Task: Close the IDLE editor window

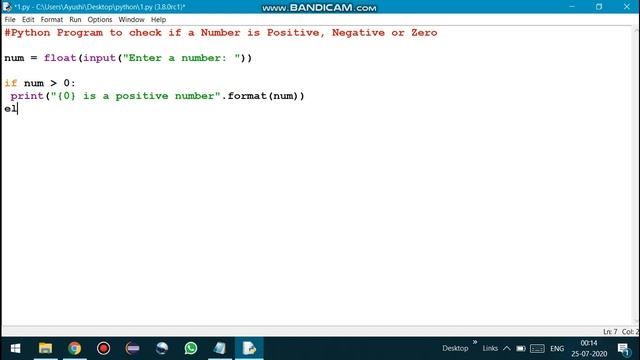Action: (627, 7)
